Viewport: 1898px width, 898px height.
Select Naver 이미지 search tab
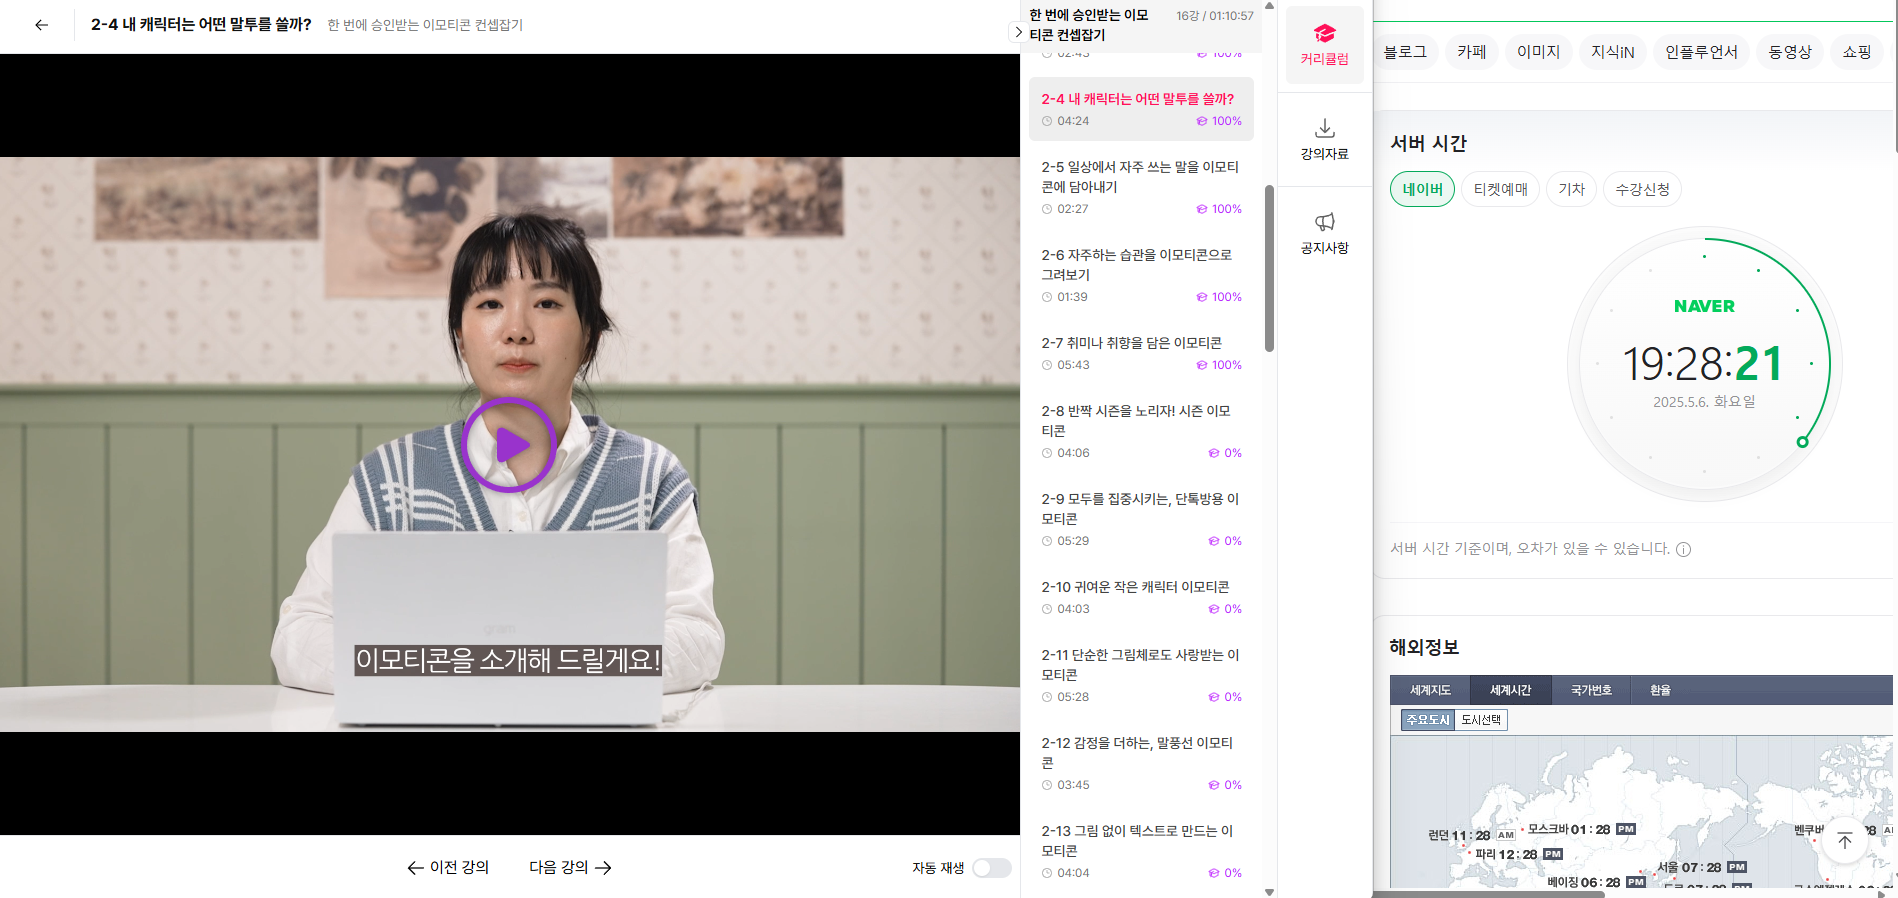pos(1538,52)
